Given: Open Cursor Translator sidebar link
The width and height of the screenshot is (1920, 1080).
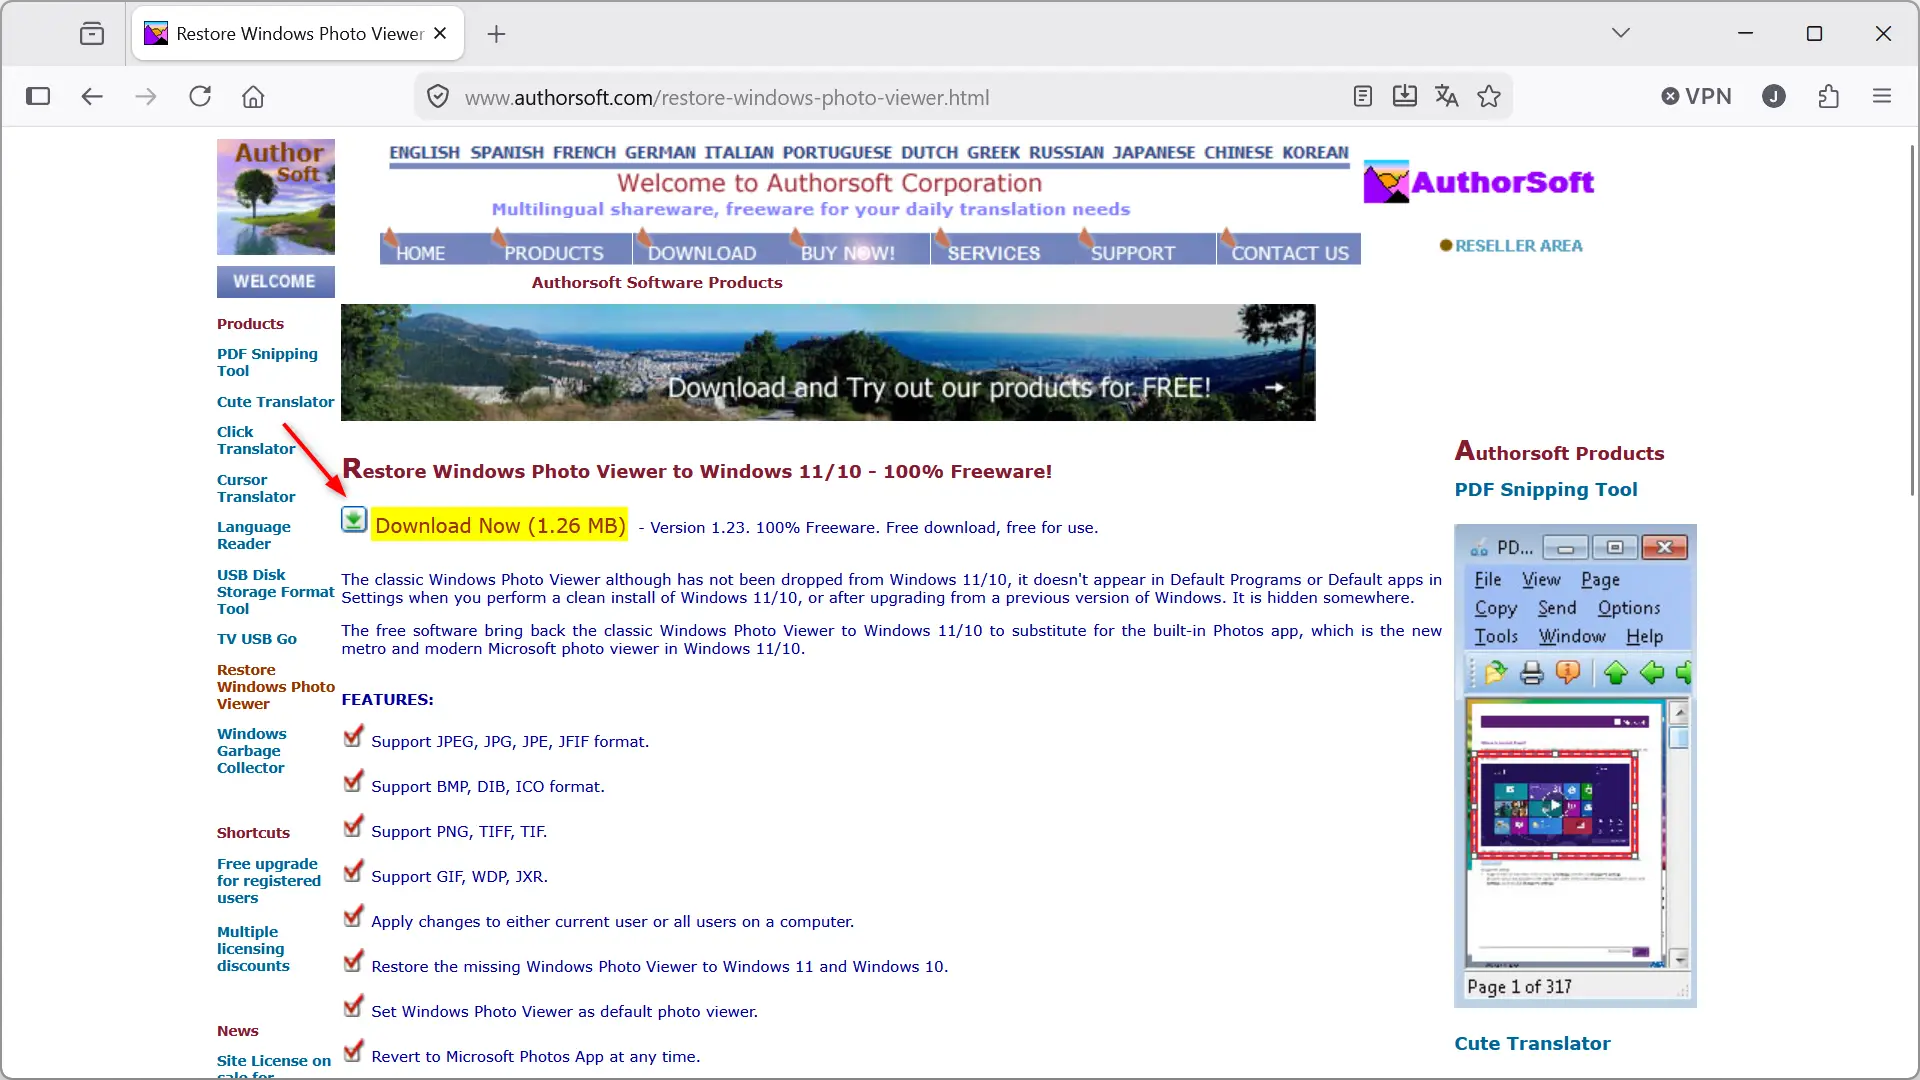Looking at the screenshot, I should [x=256, y=488].
